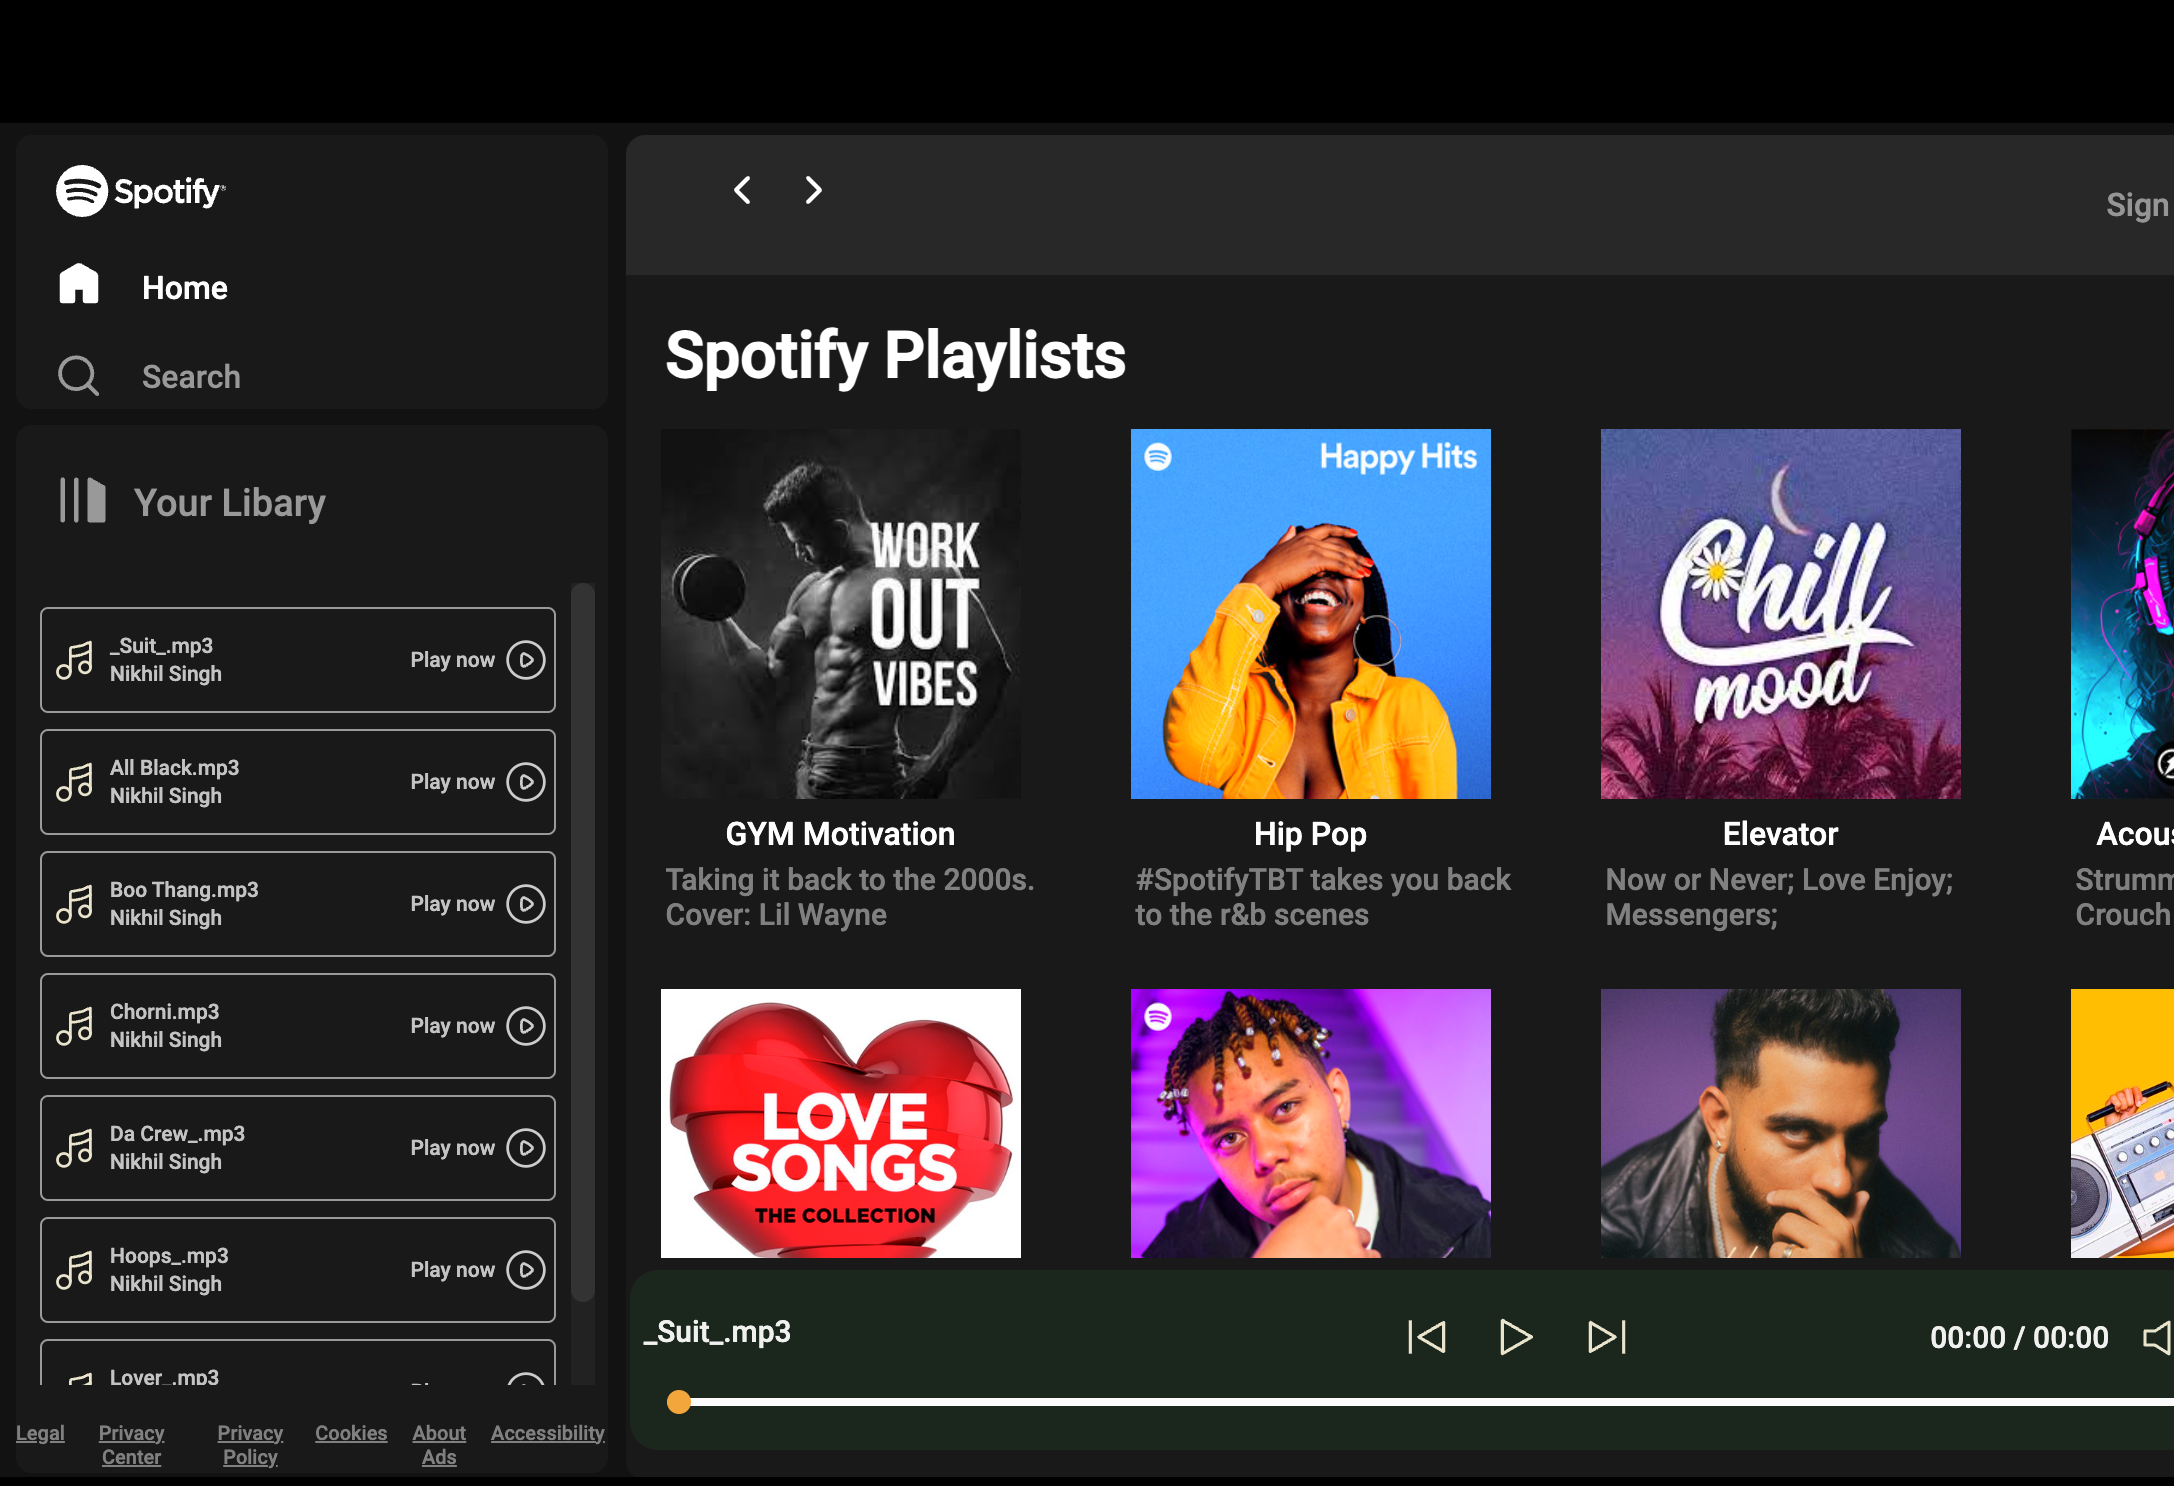This screenshot has height=1486, width=2174.
Task: Open the Privacy Center footer link
Action: (131, 1445)
